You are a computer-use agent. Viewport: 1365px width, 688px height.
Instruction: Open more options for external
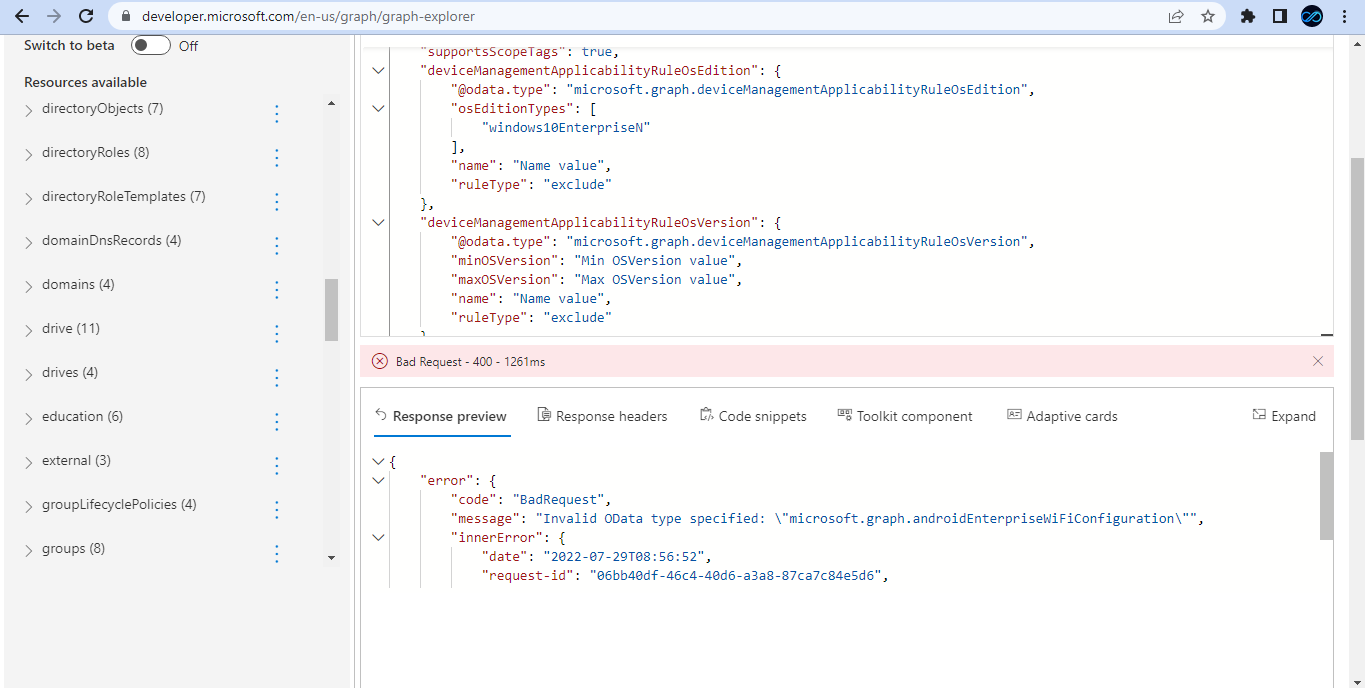coord(277,466)
